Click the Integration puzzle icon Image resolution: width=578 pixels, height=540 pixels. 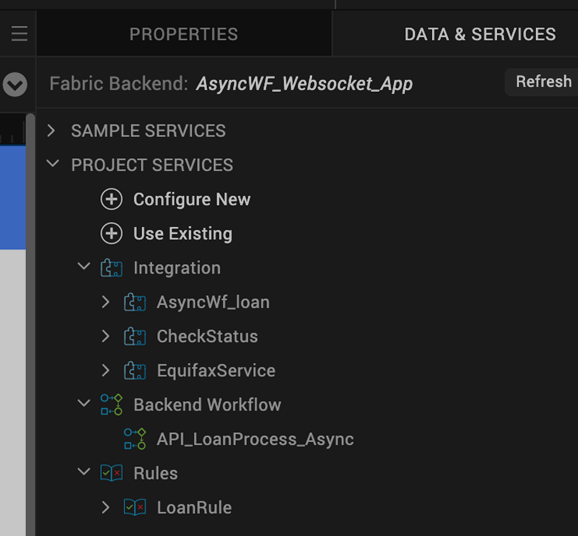click(x=111, y=268)
